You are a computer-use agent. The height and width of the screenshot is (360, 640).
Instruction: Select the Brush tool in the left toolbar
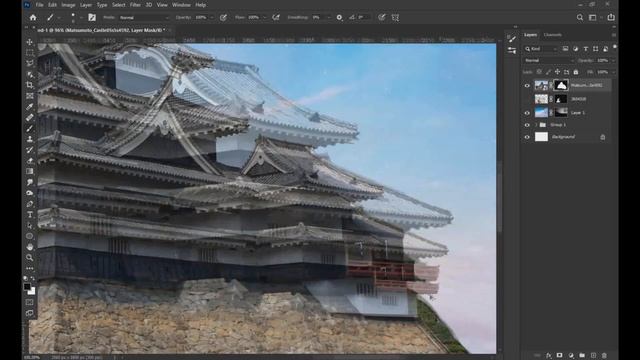[x=30, y=128]
